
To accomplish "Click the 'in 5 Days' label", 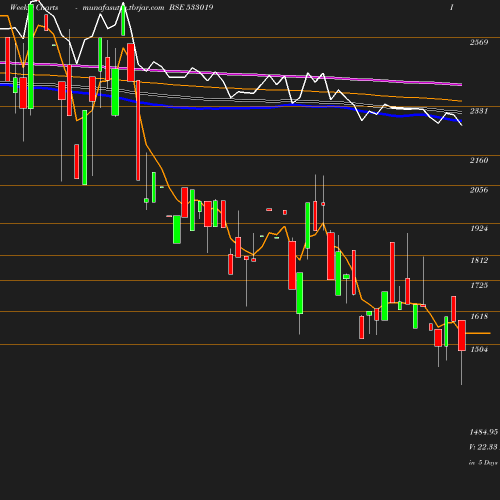I will [x=483, y=463].
